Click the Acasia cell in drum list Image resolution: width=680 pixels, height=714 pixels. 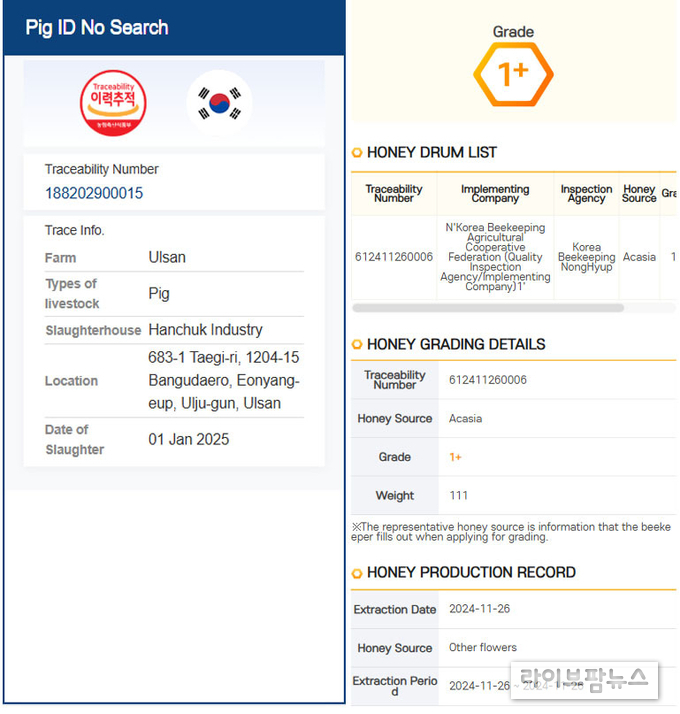[639, 257]
